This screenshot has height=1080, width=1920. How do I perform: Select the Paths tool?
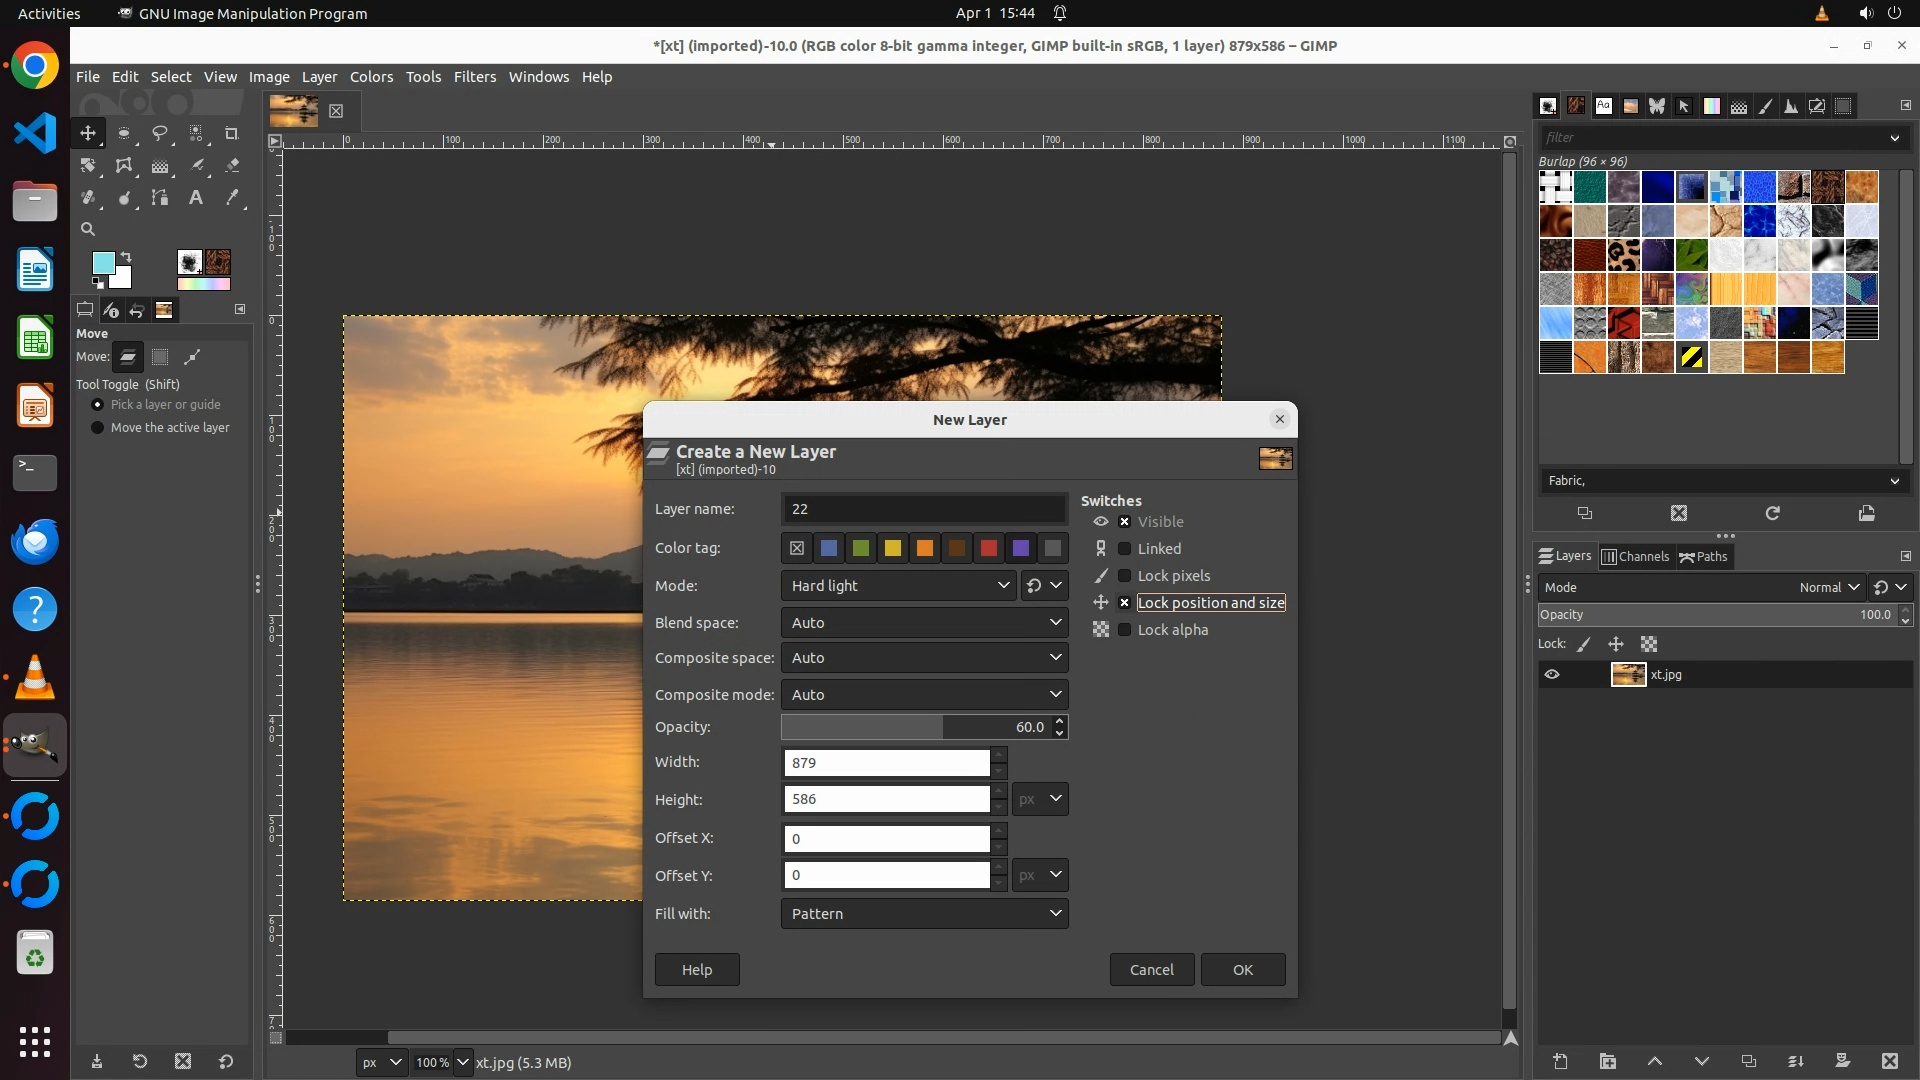pos(160,198)
